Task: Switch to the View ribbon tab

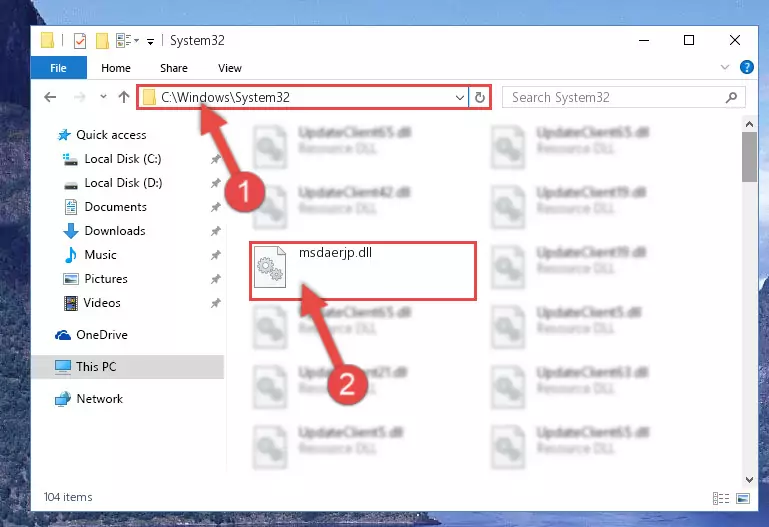Action: coord(230,68)
